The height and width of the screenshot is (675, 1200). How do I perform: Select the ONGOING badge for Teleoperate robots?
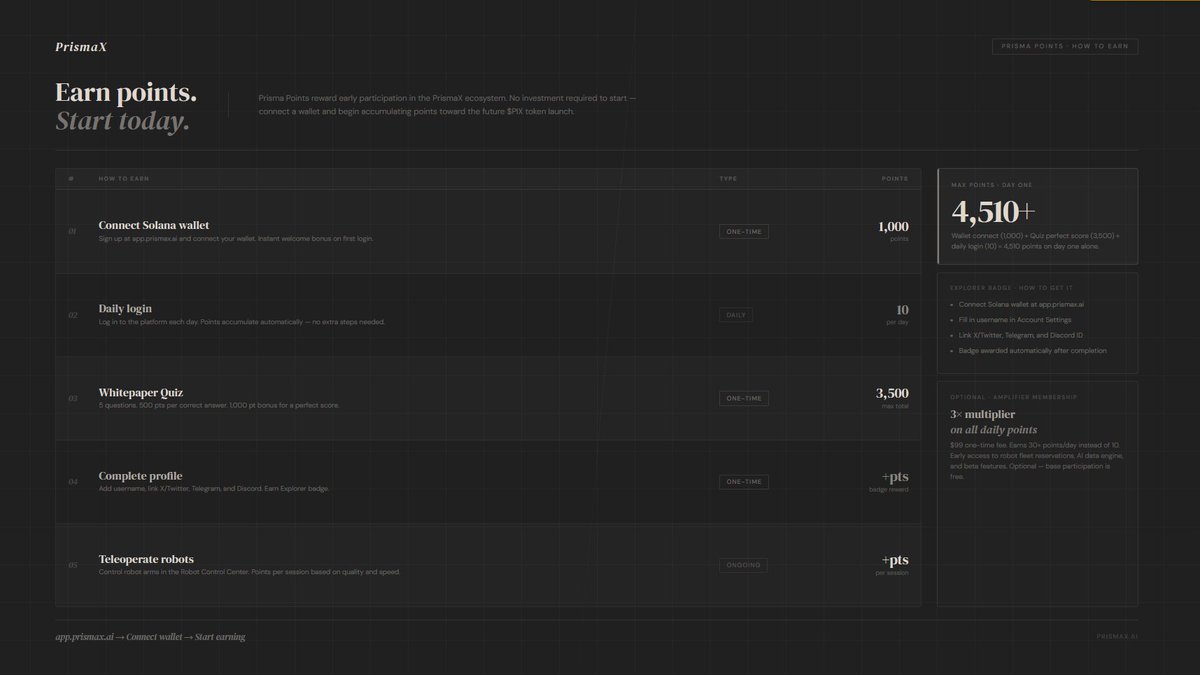[x=742, y=565]
